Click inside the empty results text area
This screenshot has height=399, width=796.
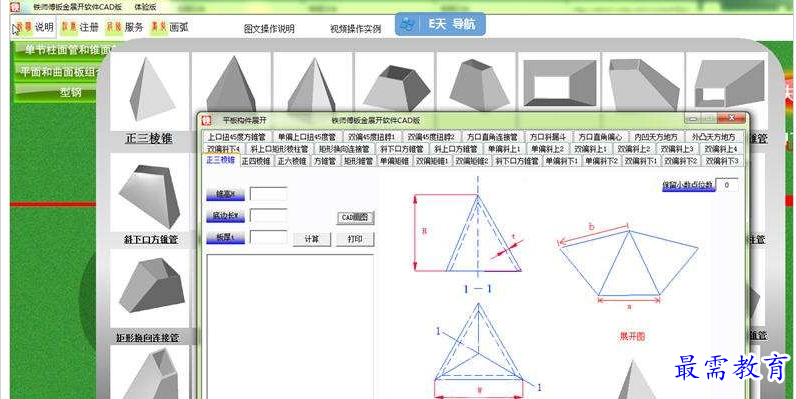click(290, 326)
